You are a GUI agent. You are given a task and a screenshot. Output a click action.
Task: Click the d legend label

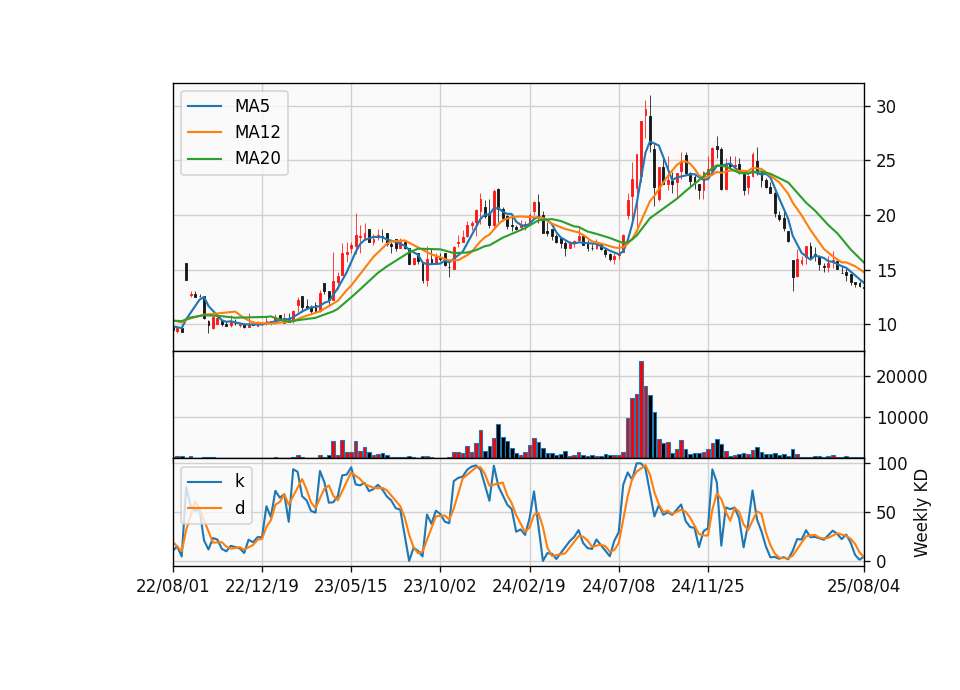point(240,508)
